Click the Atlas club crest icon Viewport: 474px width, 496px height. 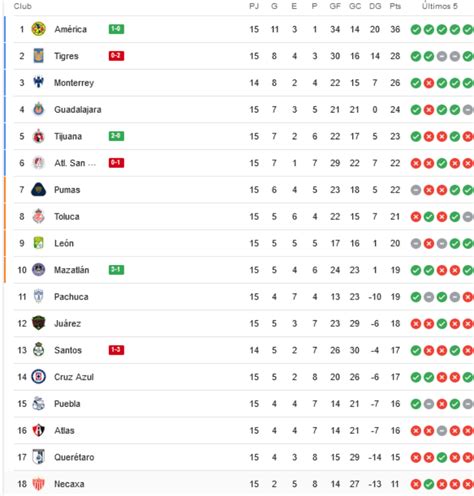tap(38, 430)
